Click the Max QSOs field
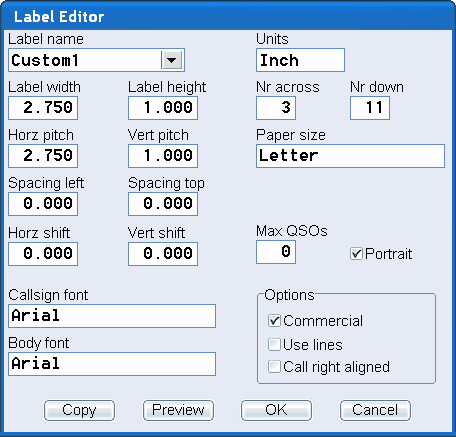This screenshot has width=456, height=437. click(276, 252)
